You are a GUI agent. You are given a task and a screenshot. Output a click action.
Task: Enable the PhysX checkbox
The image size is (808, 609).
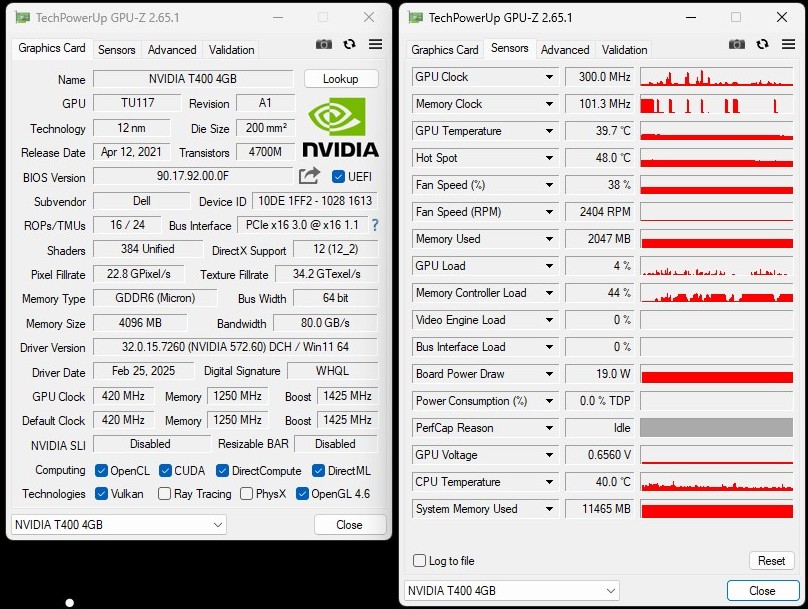(x=246, y=494)
